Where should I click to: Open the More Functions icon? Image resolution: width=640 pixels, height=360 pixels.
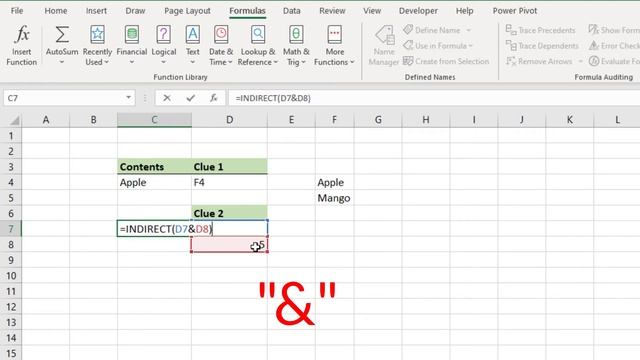tap(334, 34)
